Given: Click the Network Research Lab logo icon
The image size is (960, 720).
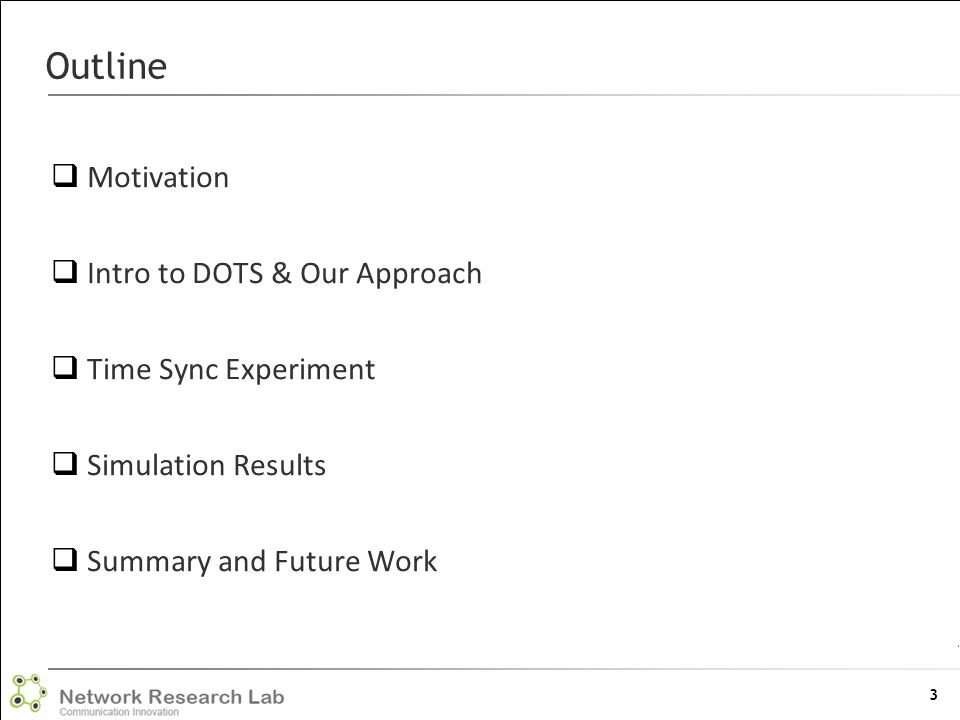Looking at the screenshot, I should click(28, 693).
